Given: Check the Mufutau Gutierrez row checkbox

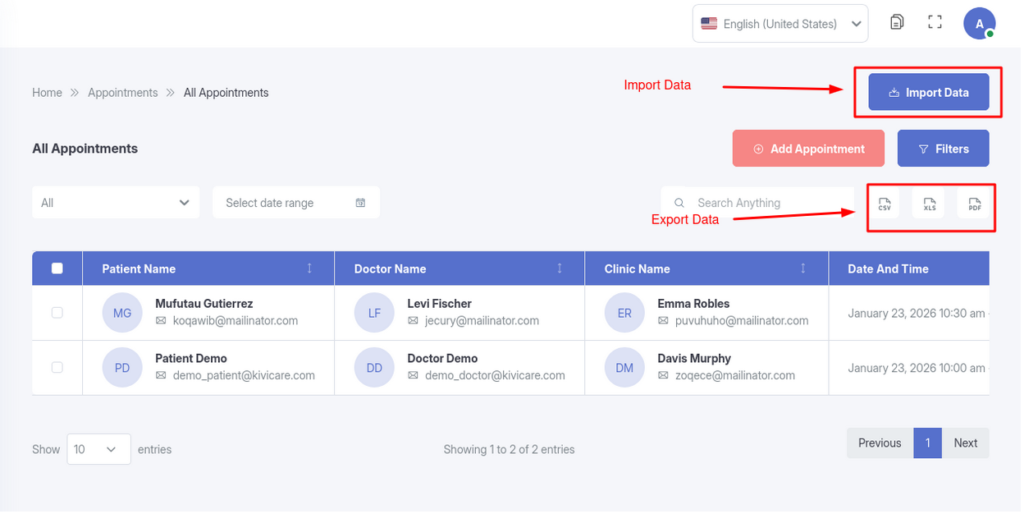Looking at the screenshot, I should click(x=57, y=313).
